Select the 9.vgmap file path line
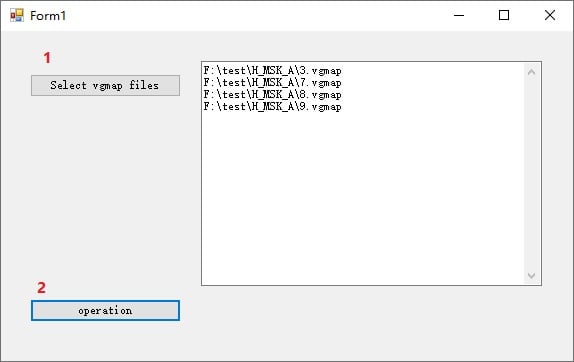574x362 pixels. pyautogui.click(x=272, y=107)
